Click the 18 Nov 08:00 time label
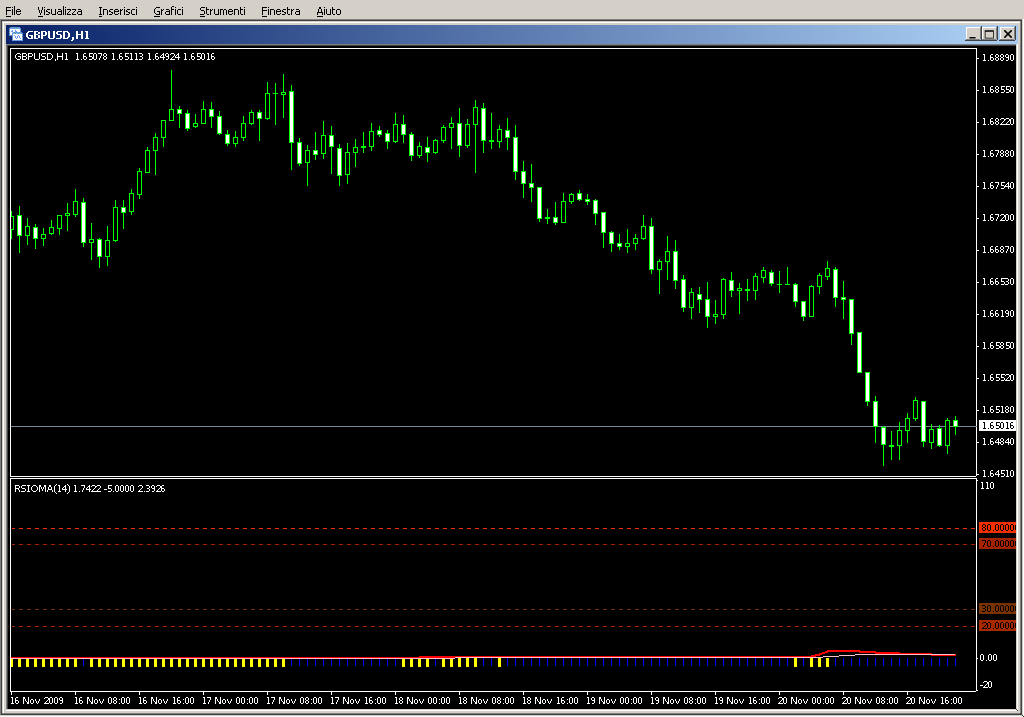 click(486, 701)
